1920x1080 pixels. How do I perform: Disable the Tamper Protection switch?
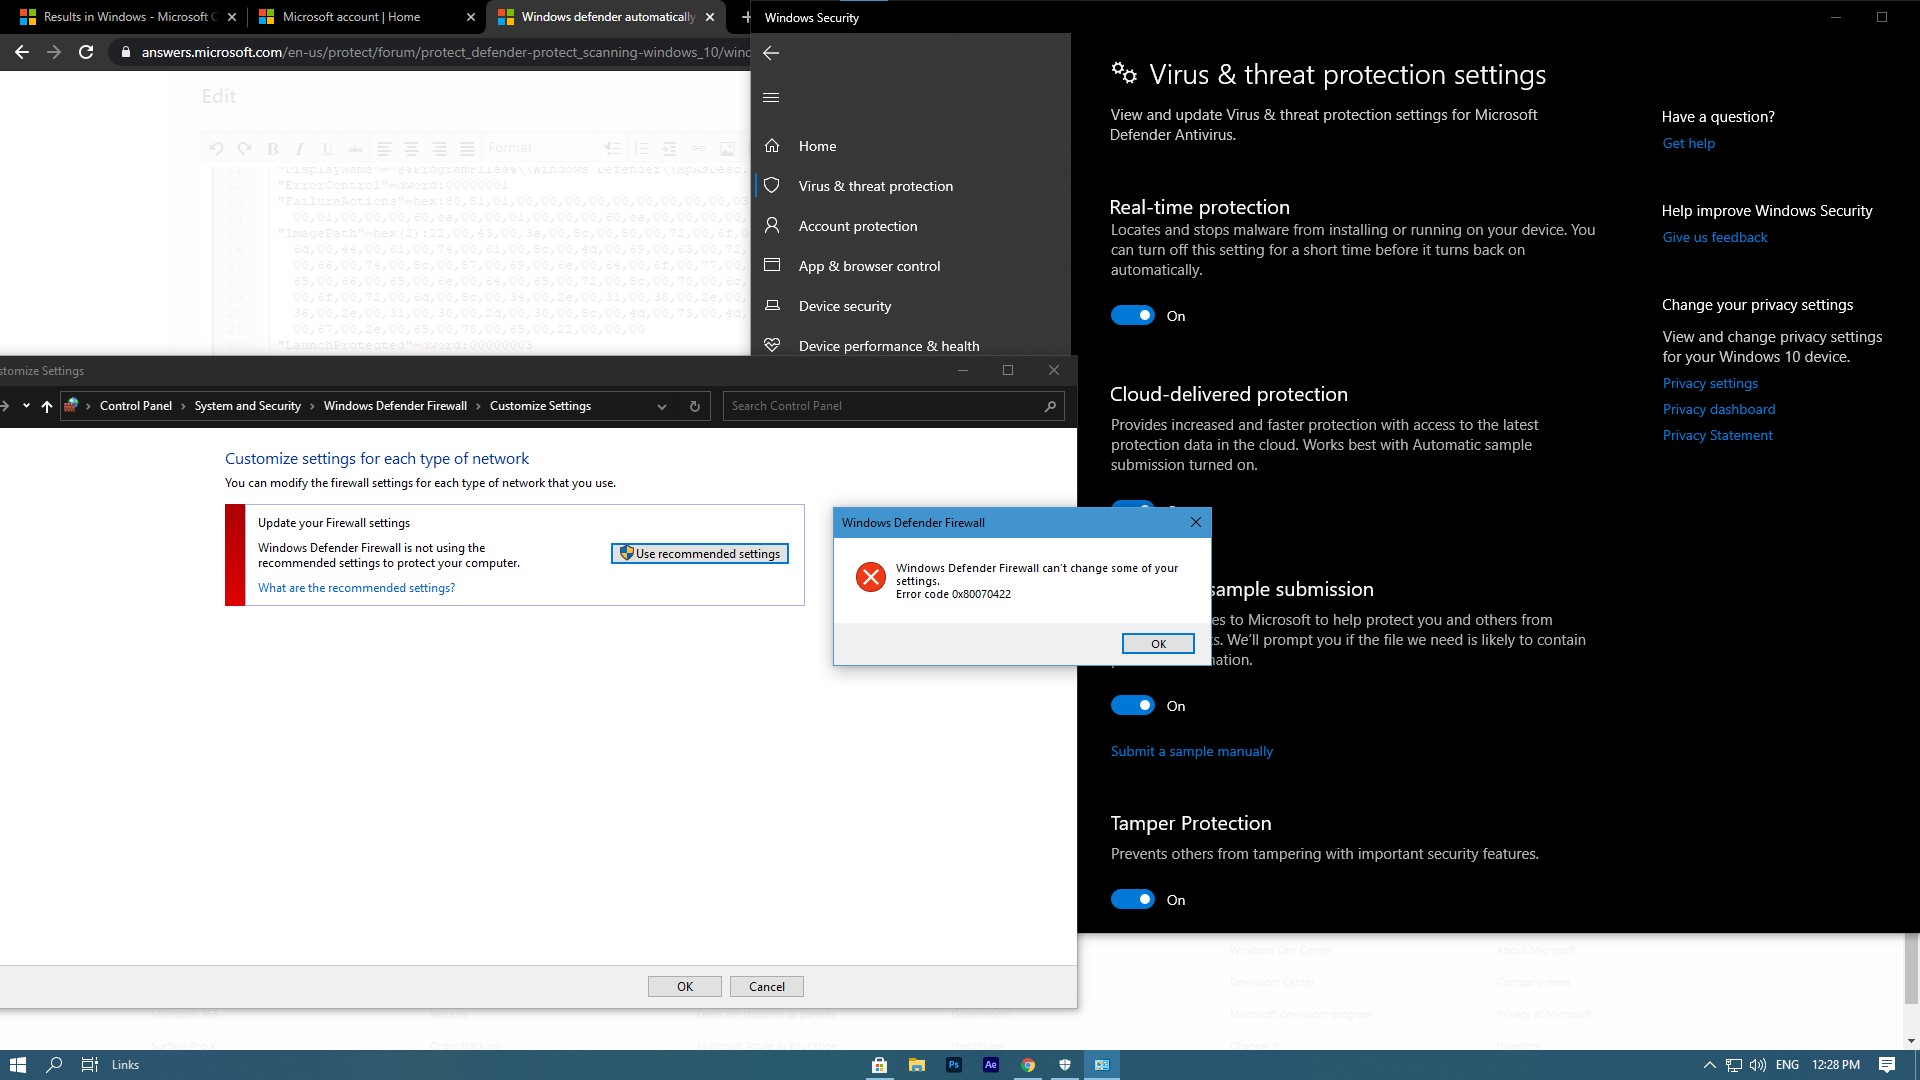coord(1133,900)
